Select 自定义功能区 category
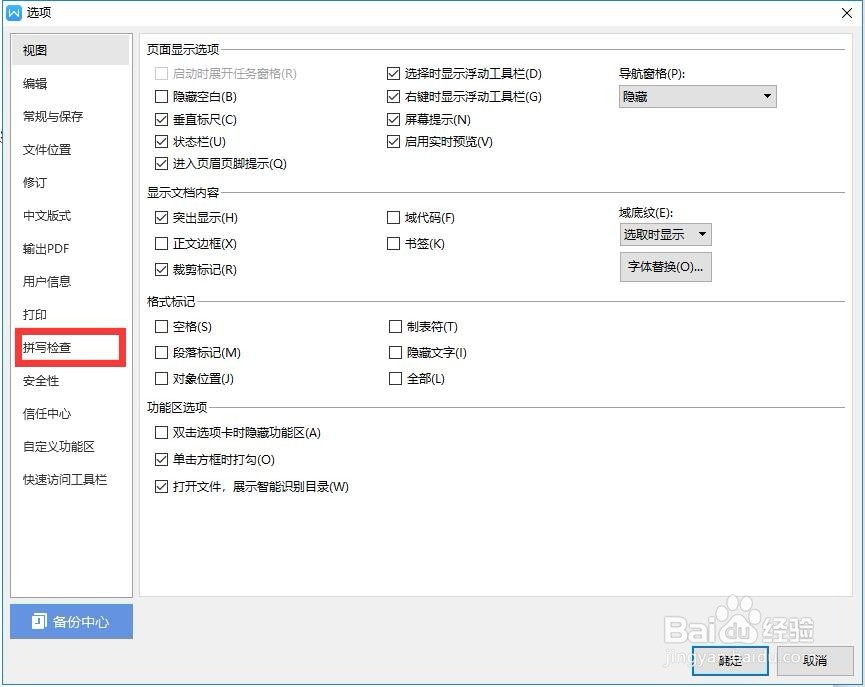865x687 pixels. point(59,446)
